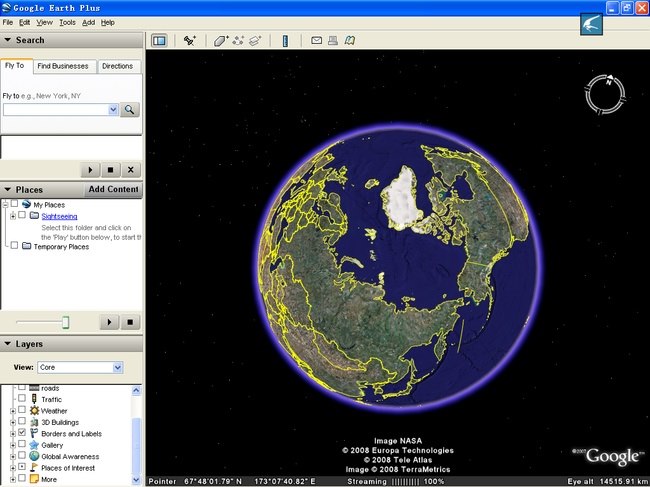Image resolution: width=650 pixels, height=487 pixels.
Task: Click the Add Placemark pushpin icon
Action: point(190,41)
